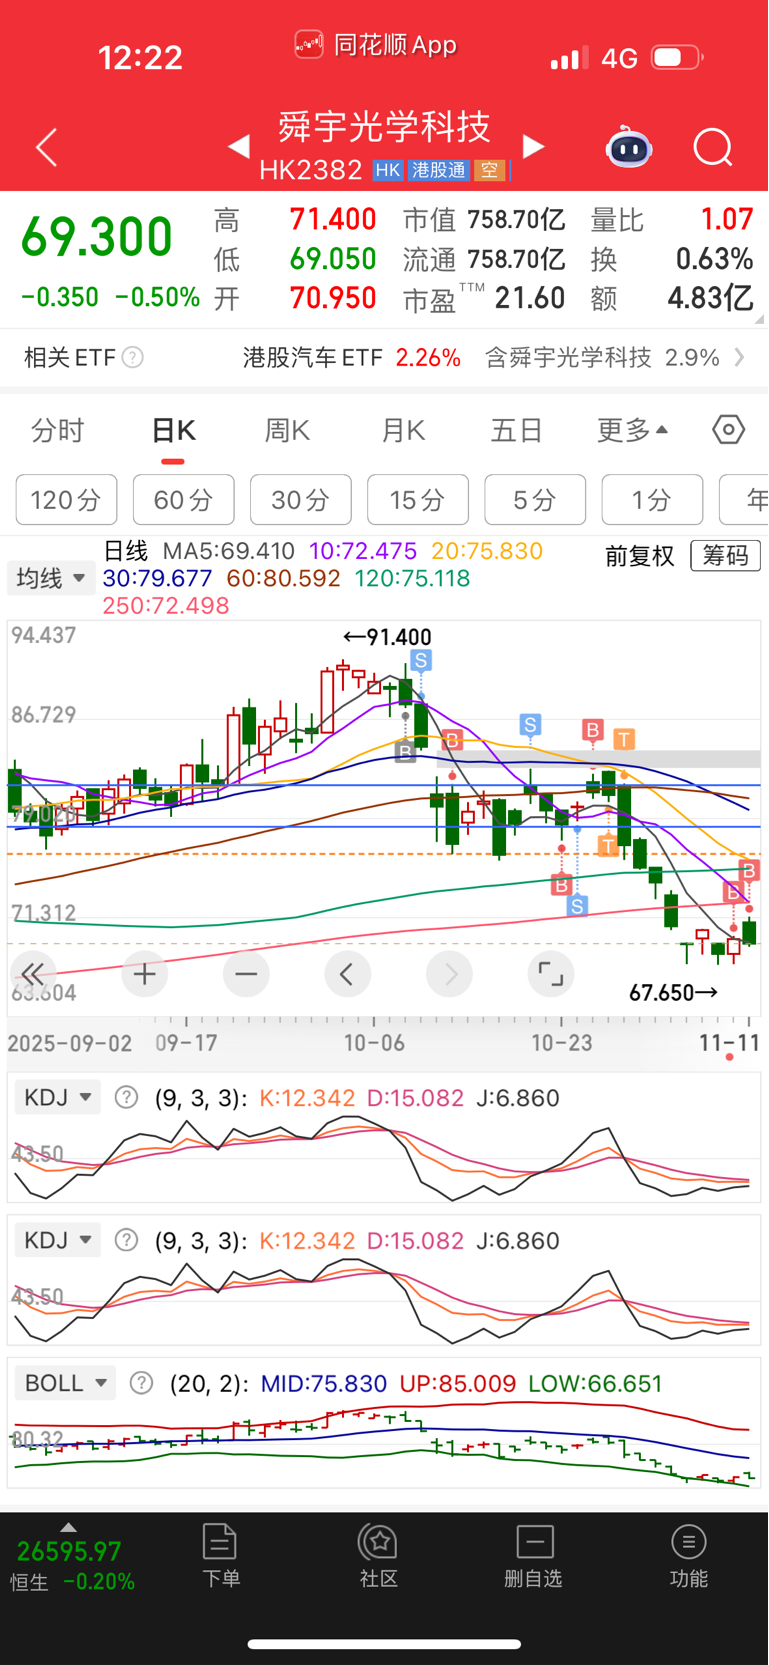
Task: Open the robot AI assistant
Action: point(629,147)
